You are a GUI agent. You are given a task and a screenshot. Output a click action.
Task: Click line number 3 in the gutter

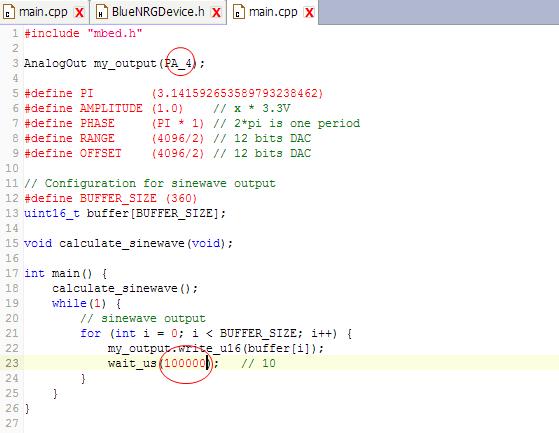click(15, 63)
